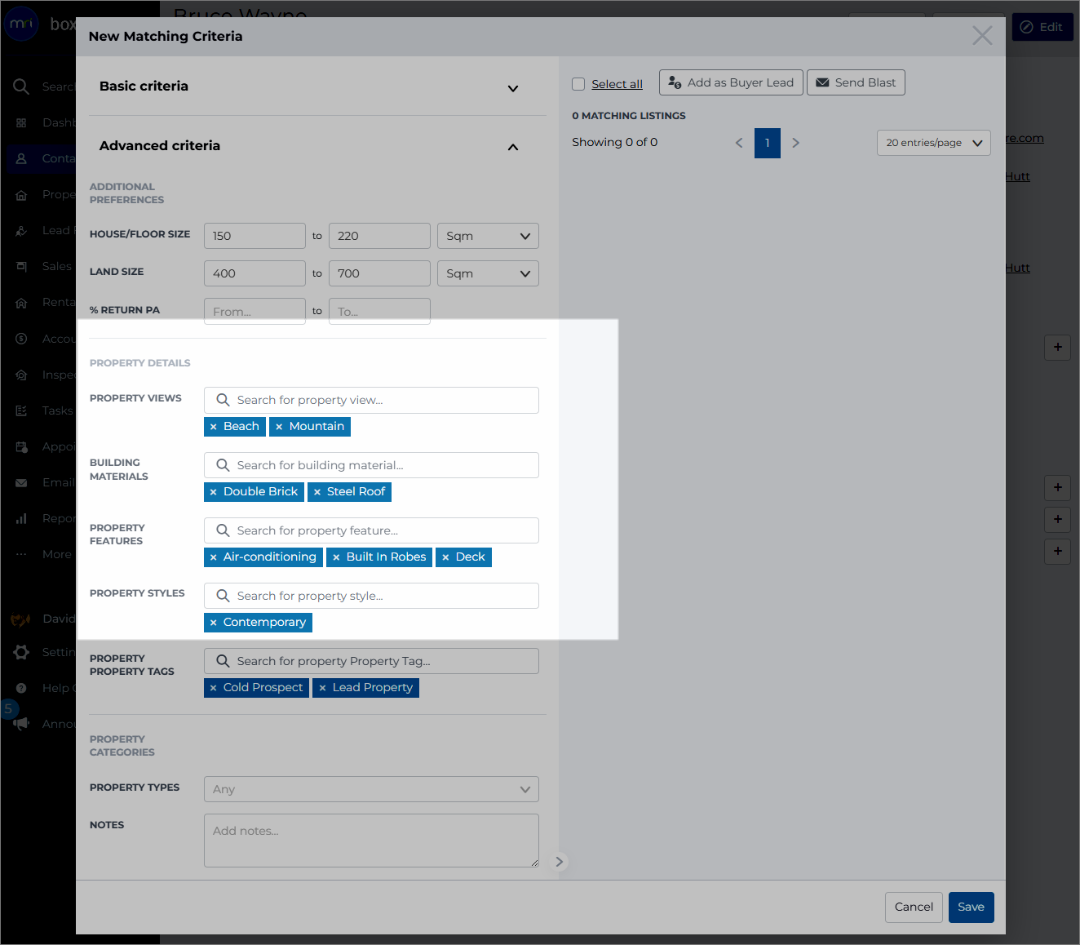Expand the Basic criteria section
The image size is (1080, 945).
(x=512, y=88)
